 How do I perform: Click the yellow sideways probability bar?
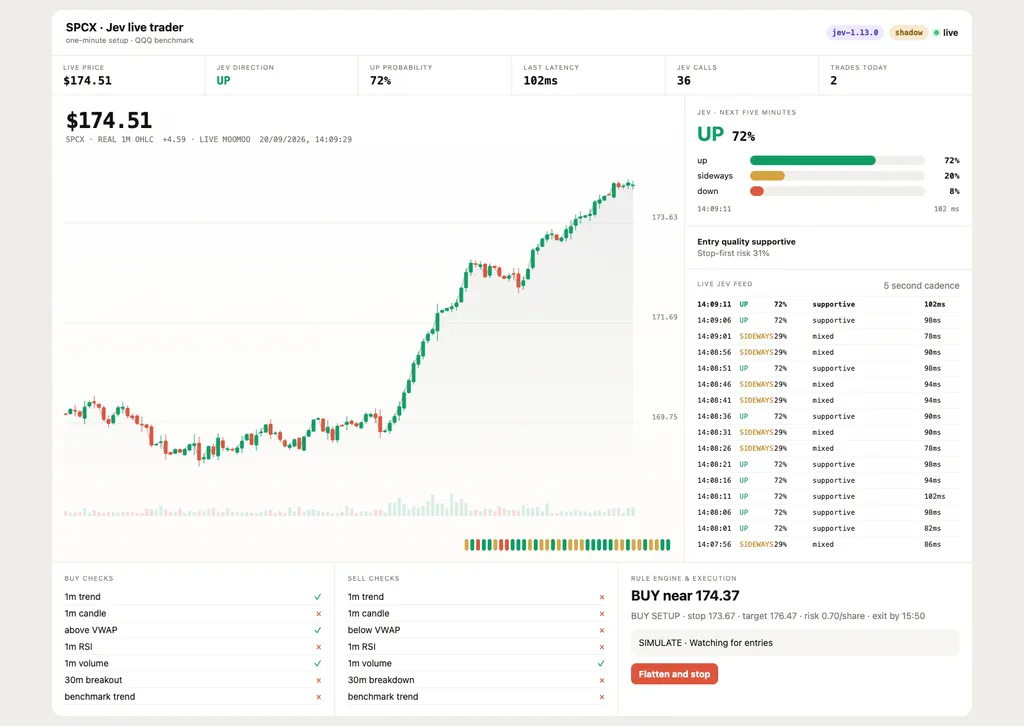(767, 176)
